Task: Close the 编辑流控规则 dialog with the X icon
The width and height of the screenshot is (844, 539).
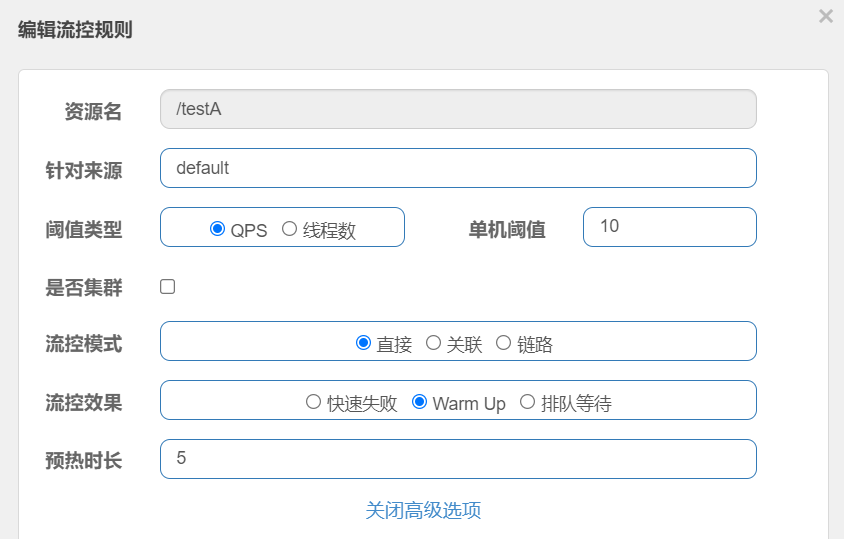Action: click(826, 16)
